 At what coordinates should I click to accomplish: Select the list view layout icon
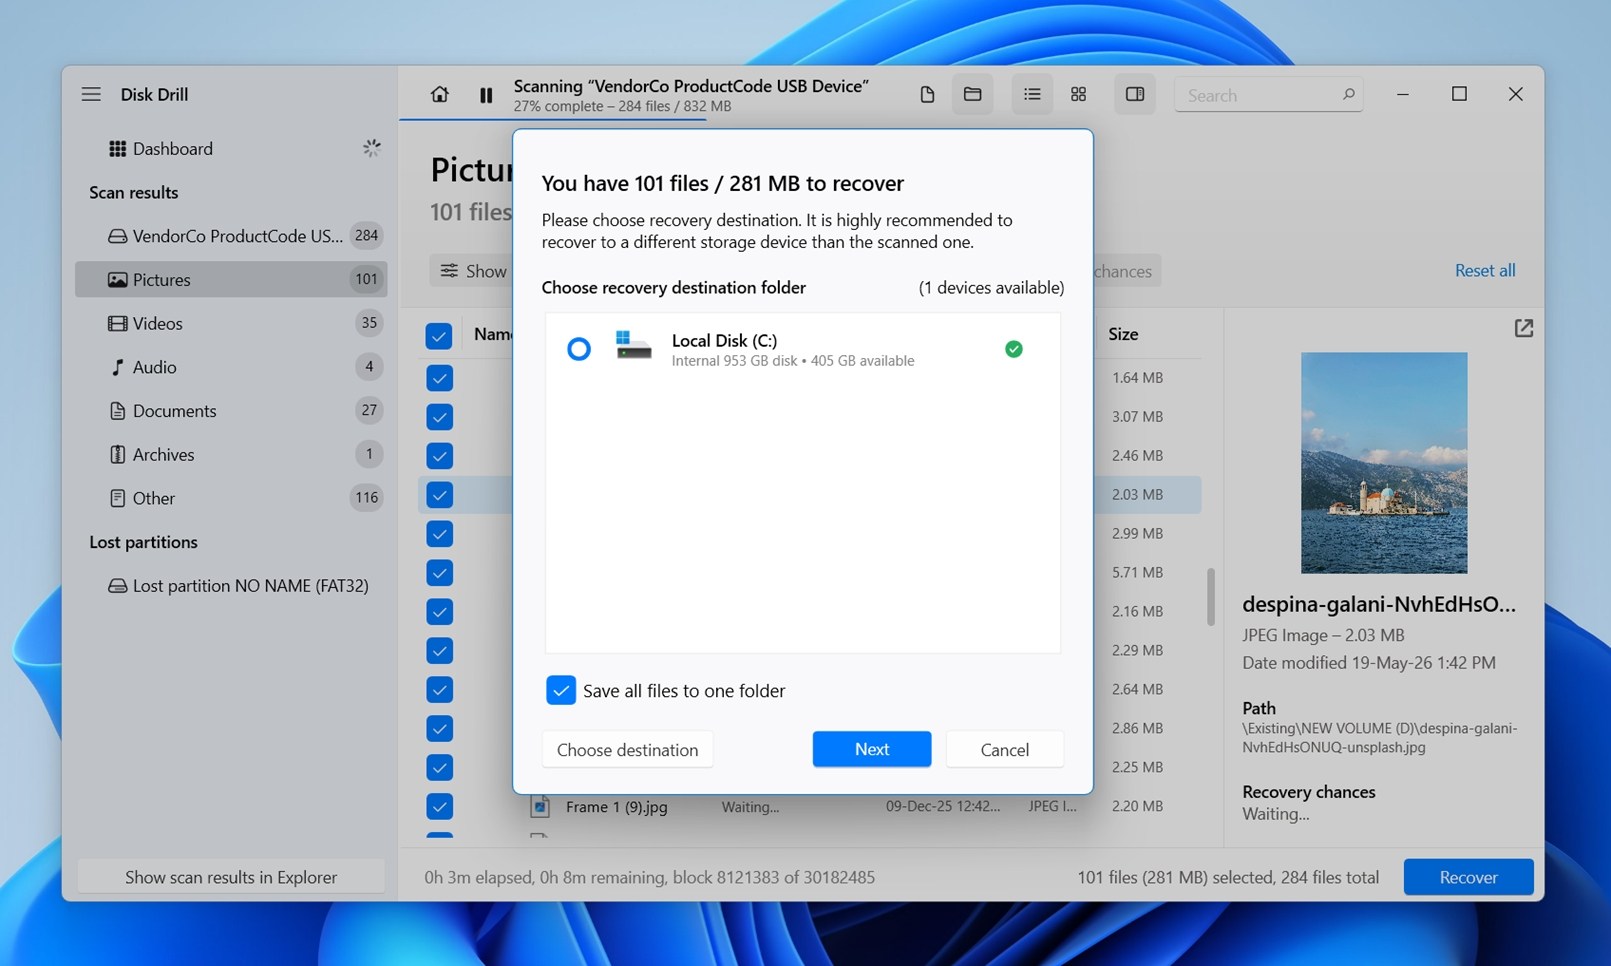point(1032,94)
